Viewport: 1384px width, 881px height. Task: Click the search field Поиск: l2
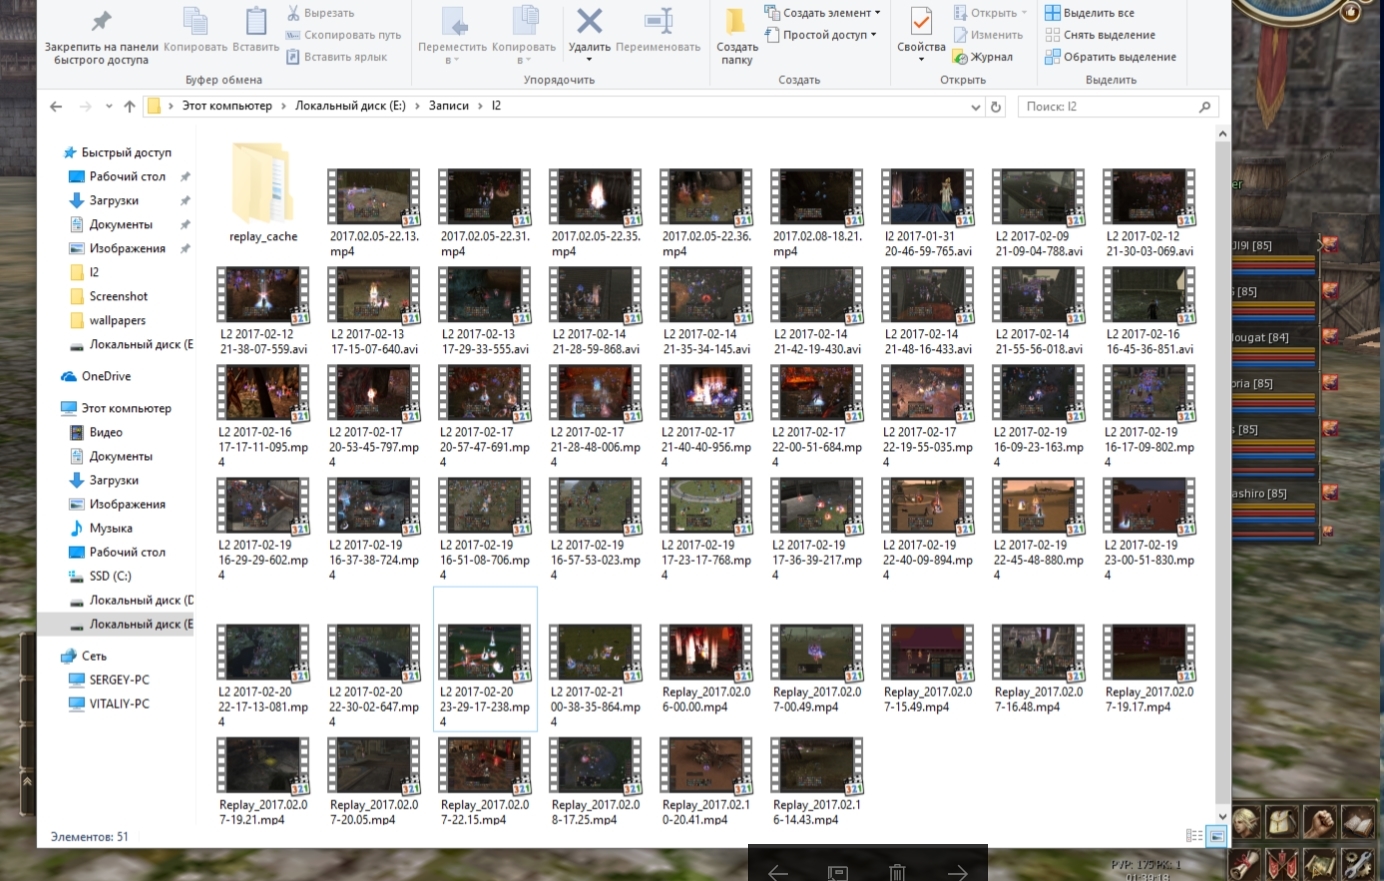click(x=1118, y=107)
